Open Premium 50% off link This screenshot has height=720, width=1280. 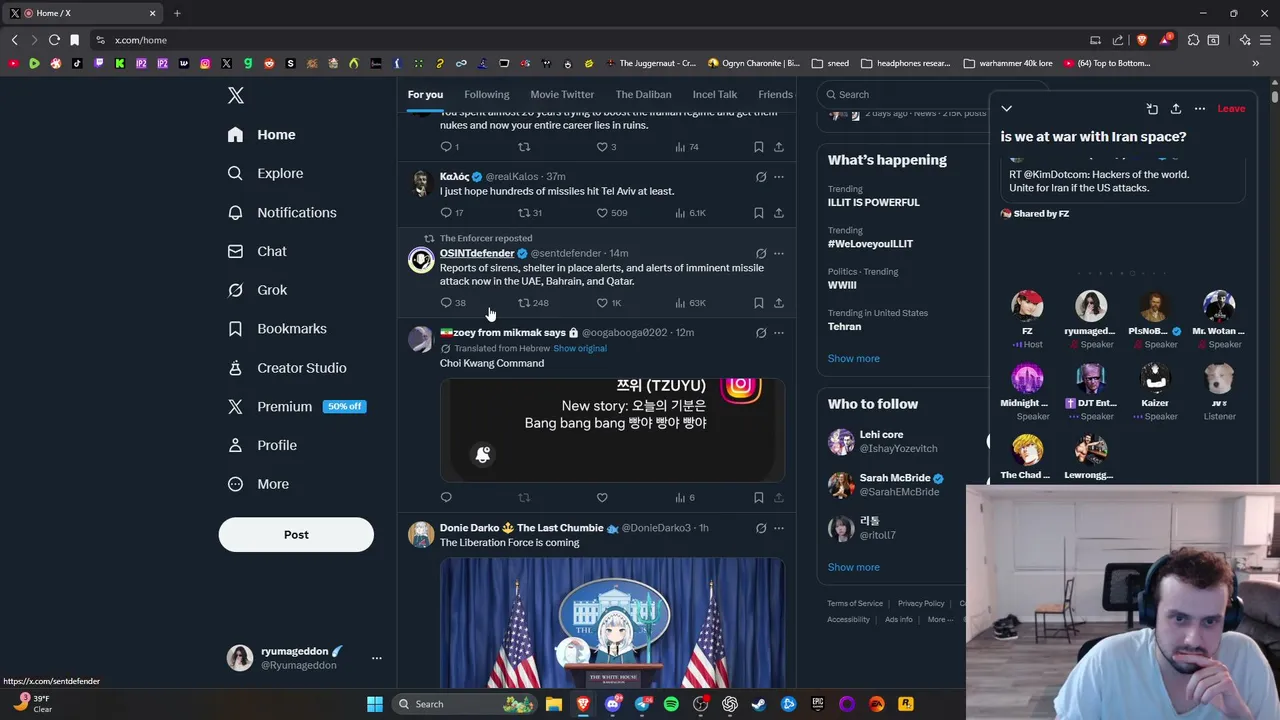pyautogui.click(x=296, y=406)
